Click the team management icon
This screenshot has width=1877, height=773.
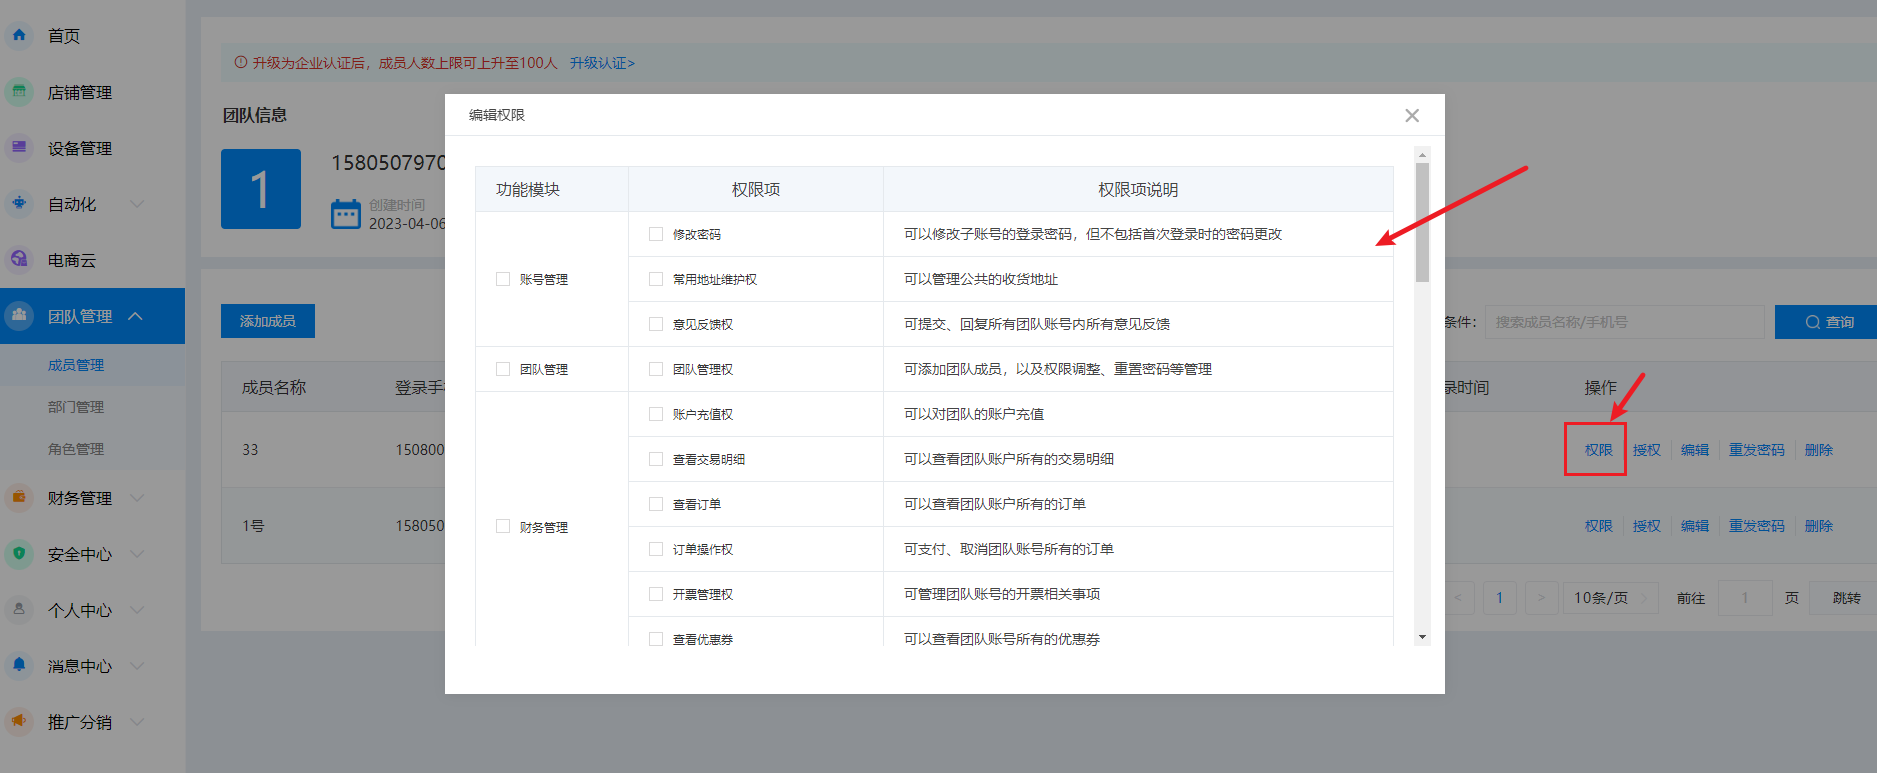pos(19,315)
